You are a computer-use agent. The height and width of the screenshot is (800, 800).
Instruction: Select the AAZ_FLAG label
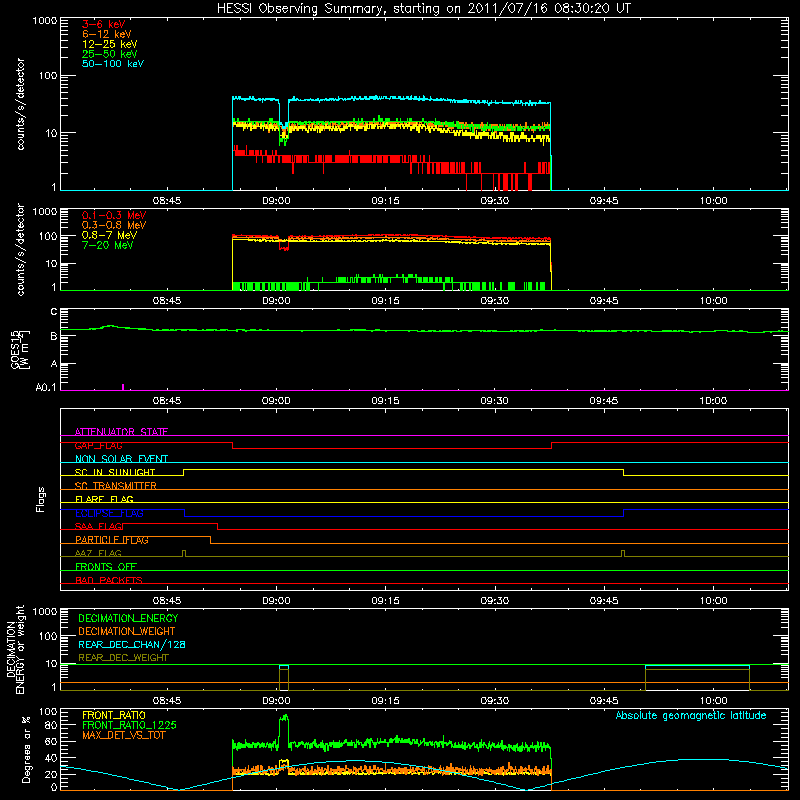coord(98,553)
